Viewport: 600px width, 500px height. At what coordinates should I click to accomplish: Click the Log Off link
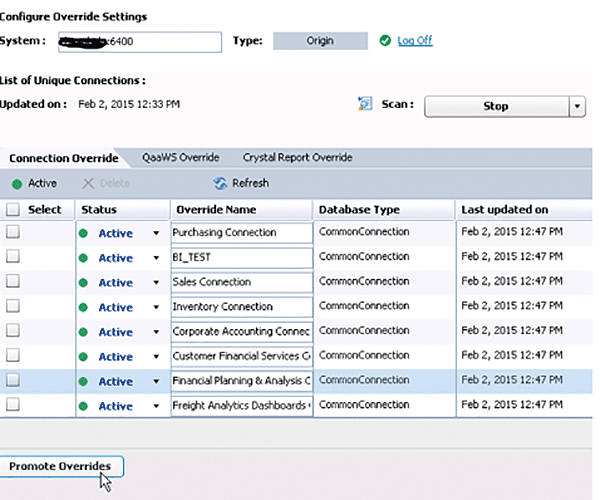point(414,41)
